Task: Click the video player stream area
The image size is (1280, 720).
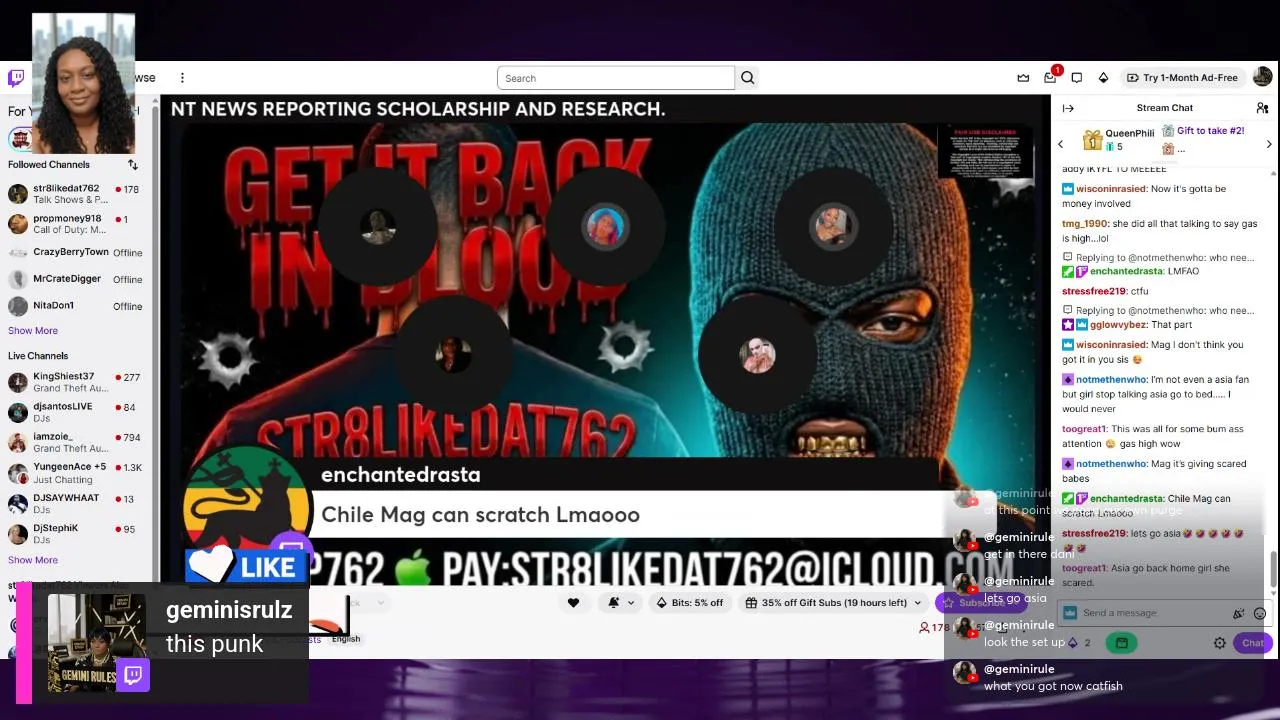Action: pyautogui.click(x=605, y=340)
